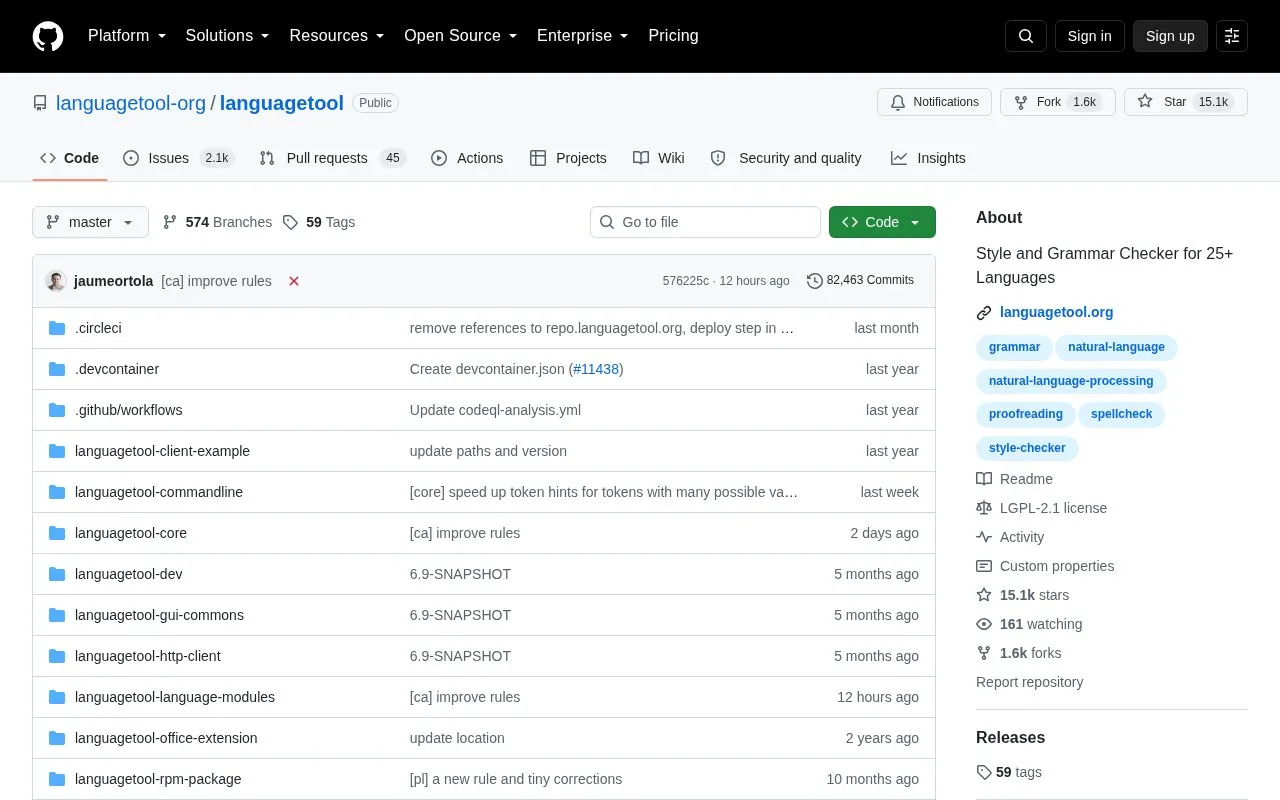Expand the Resources menu
The height and width of the screenshot is (800, 1280).
pyautogui.click(x=337, y=36)
